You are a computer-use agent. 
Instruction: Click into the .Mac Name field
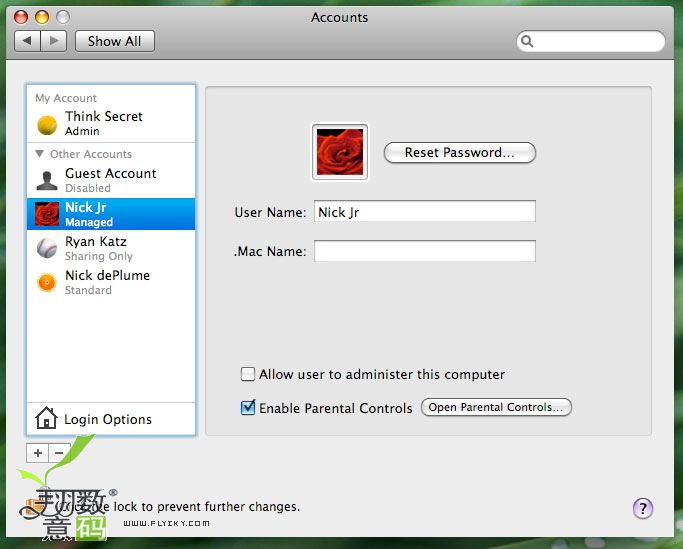(x=425, y=251)
